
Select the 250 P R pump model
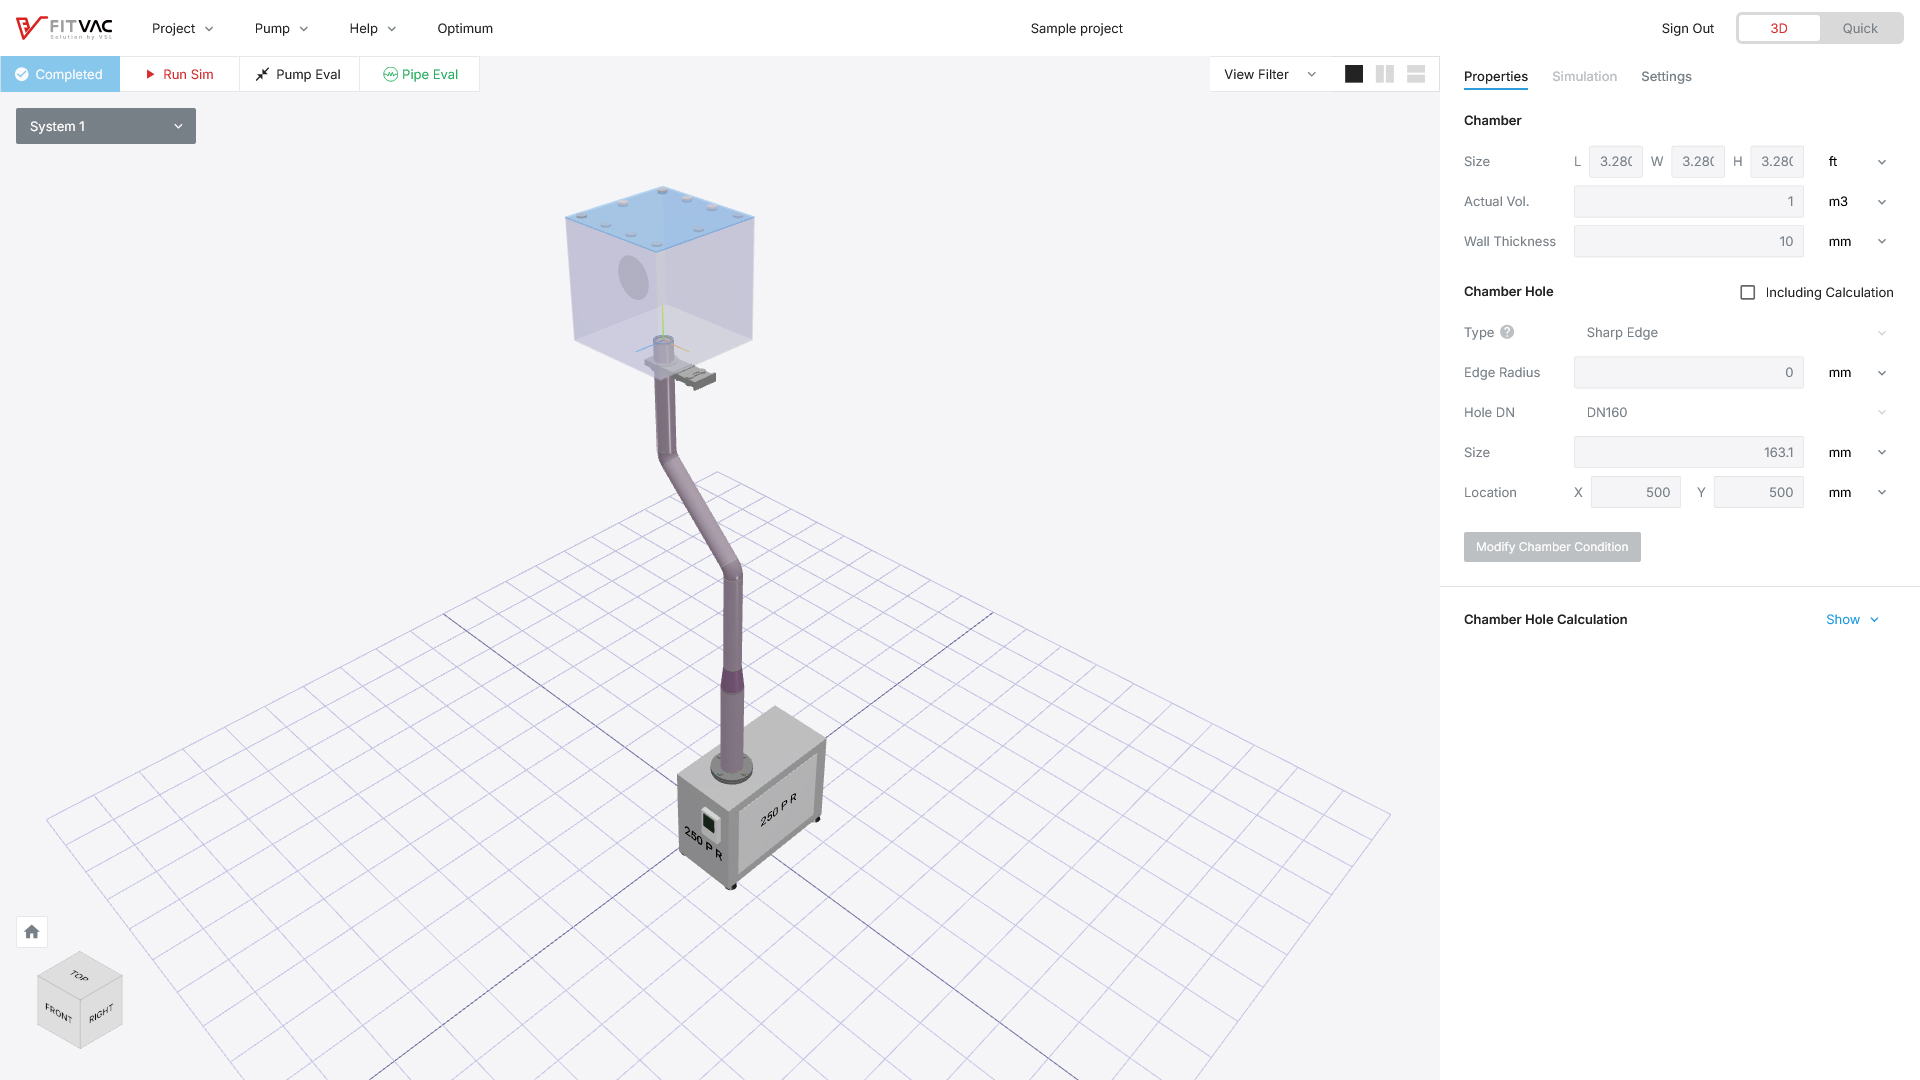pyautogui.click(x=752, y=800)
